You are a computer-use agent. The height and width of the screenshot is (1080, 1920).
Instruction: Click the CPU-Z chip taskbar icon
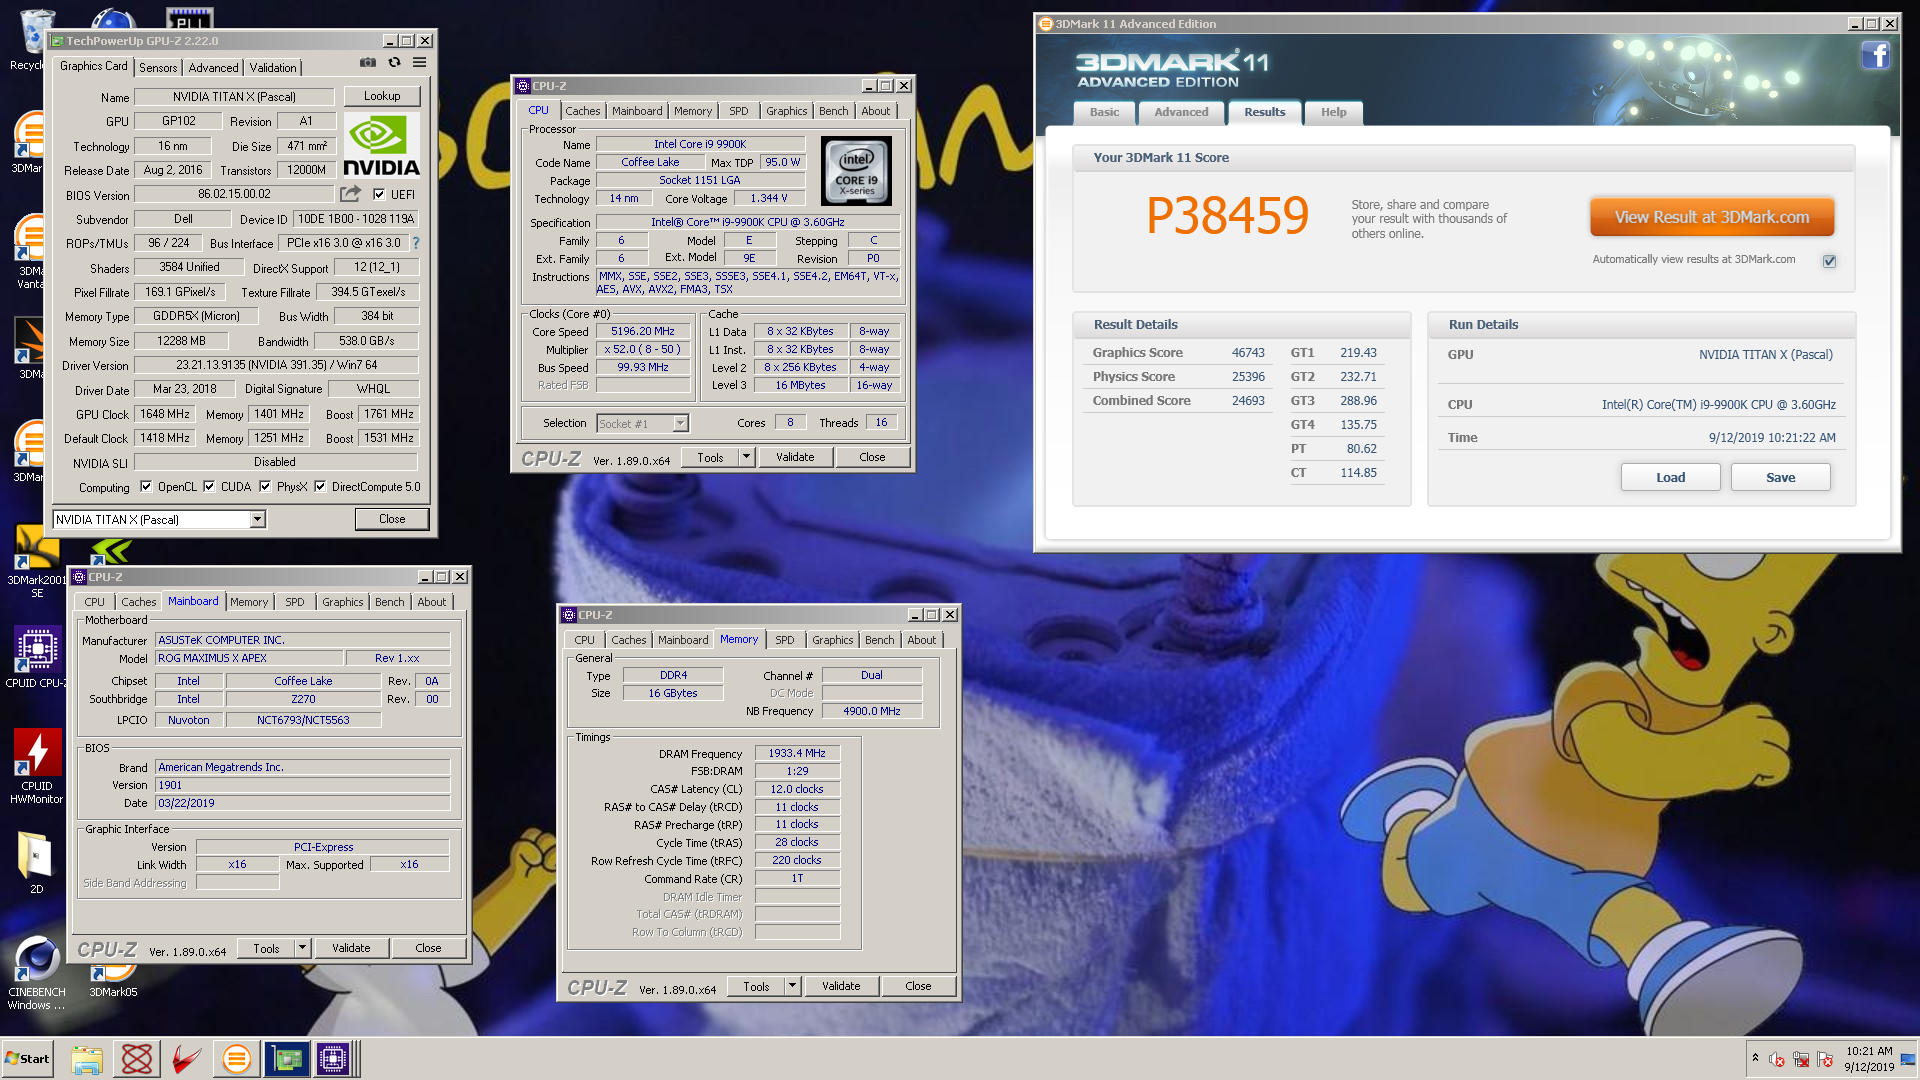pos(333,1059)
